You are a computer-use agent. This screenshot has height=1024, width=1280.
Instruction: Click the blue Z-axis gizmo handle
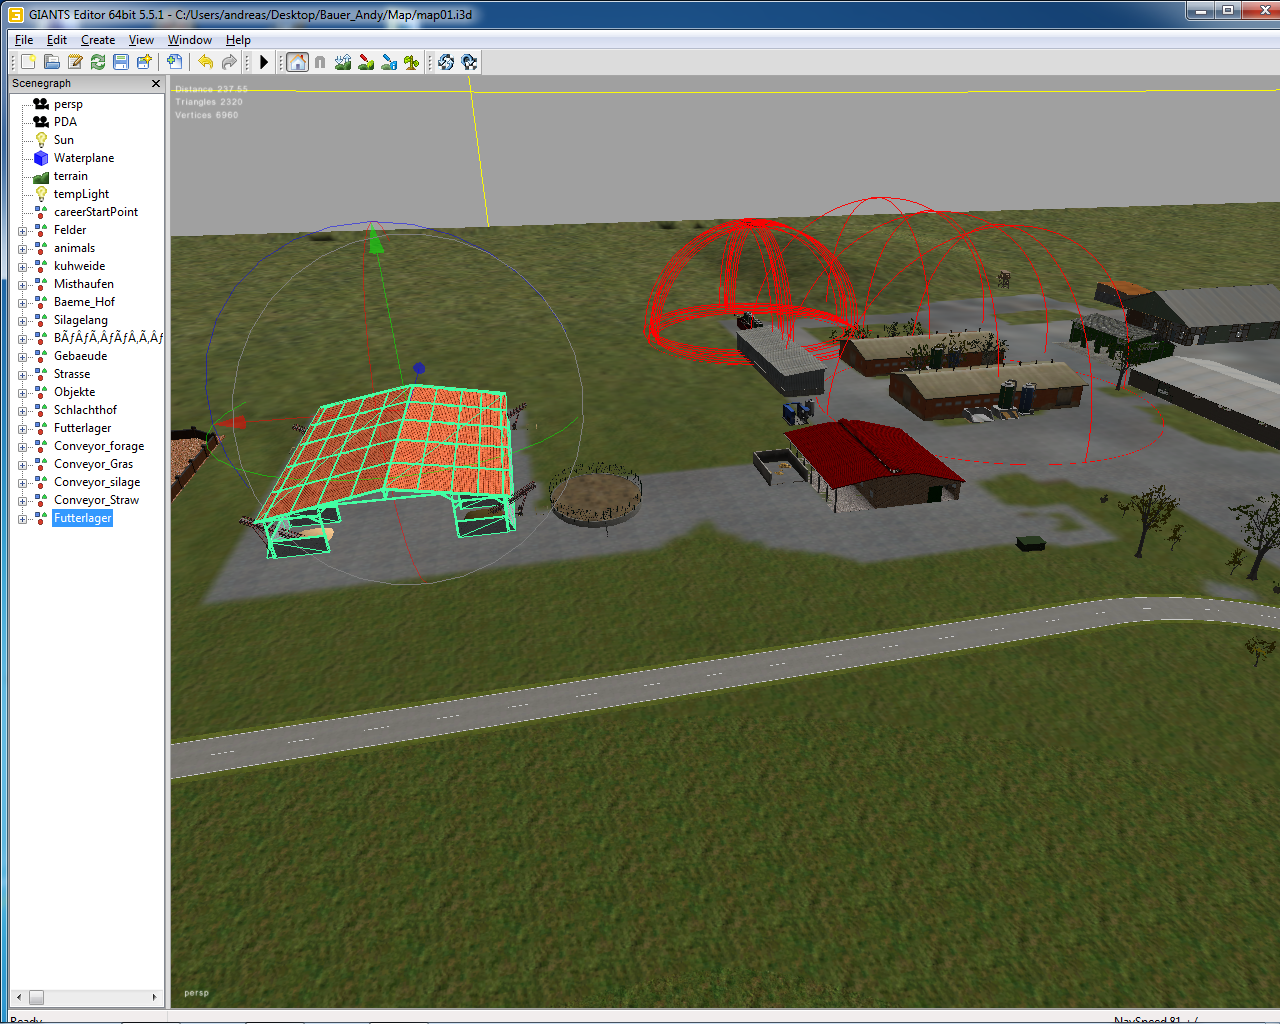pos(419,368)
